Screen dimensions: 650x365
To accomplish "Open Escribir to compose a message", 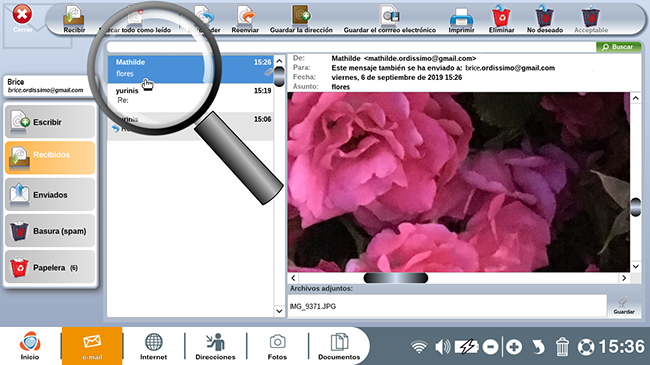I will coord(50,122).
